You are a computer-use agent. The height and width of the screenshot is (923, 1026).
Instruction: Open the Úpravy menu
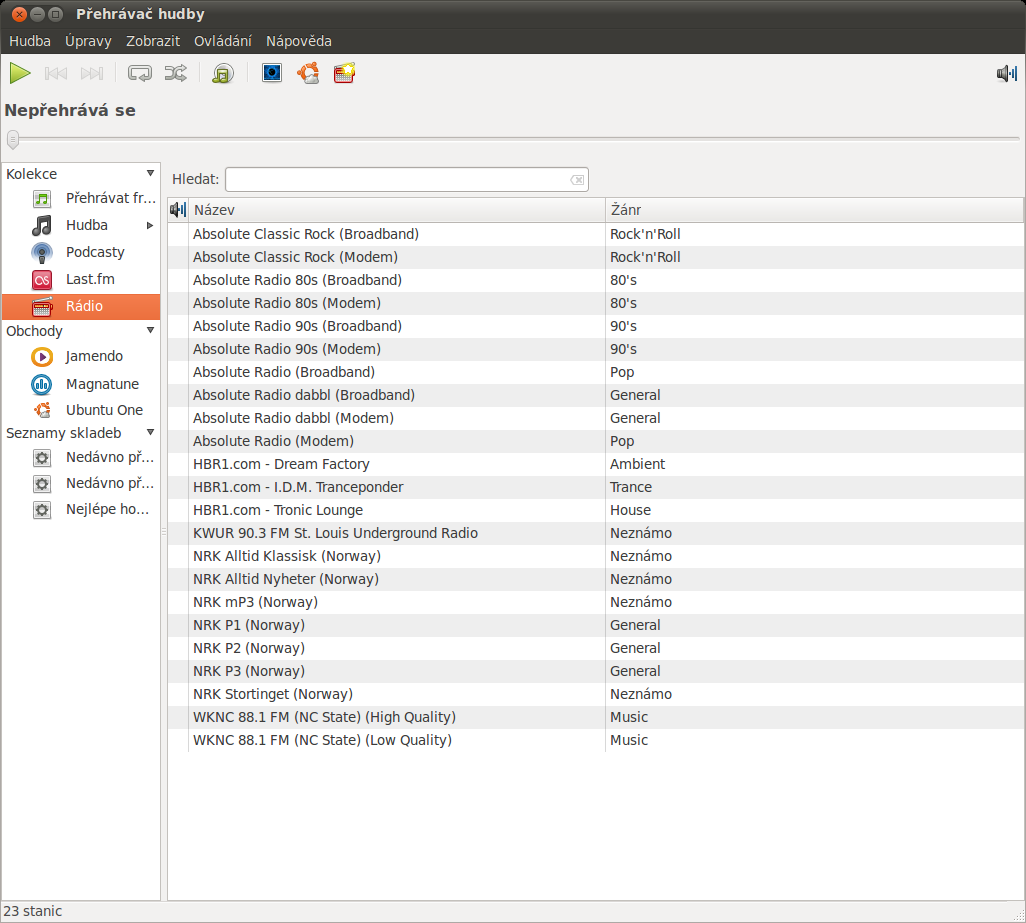(88, 41)
